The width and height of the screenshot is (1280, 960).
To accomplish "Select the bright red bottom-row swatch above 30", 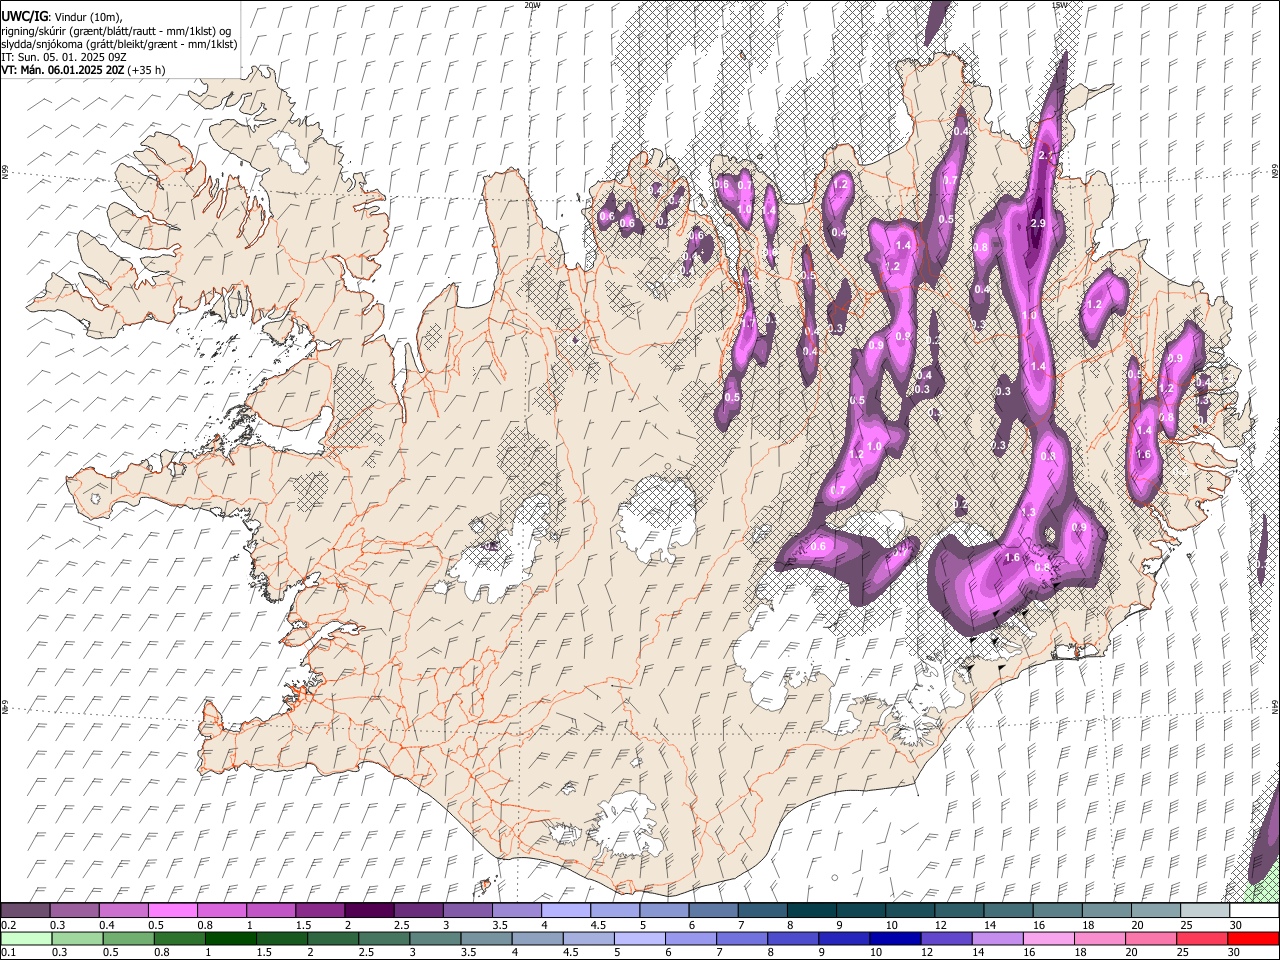I will pyautogui.click(x=1253, y=938).
